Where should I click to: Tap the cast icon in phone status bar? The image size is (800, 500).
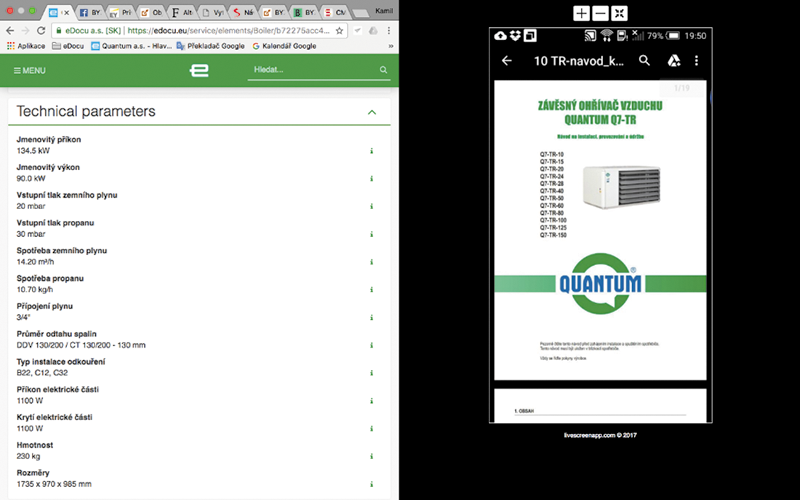pos(590,36)
